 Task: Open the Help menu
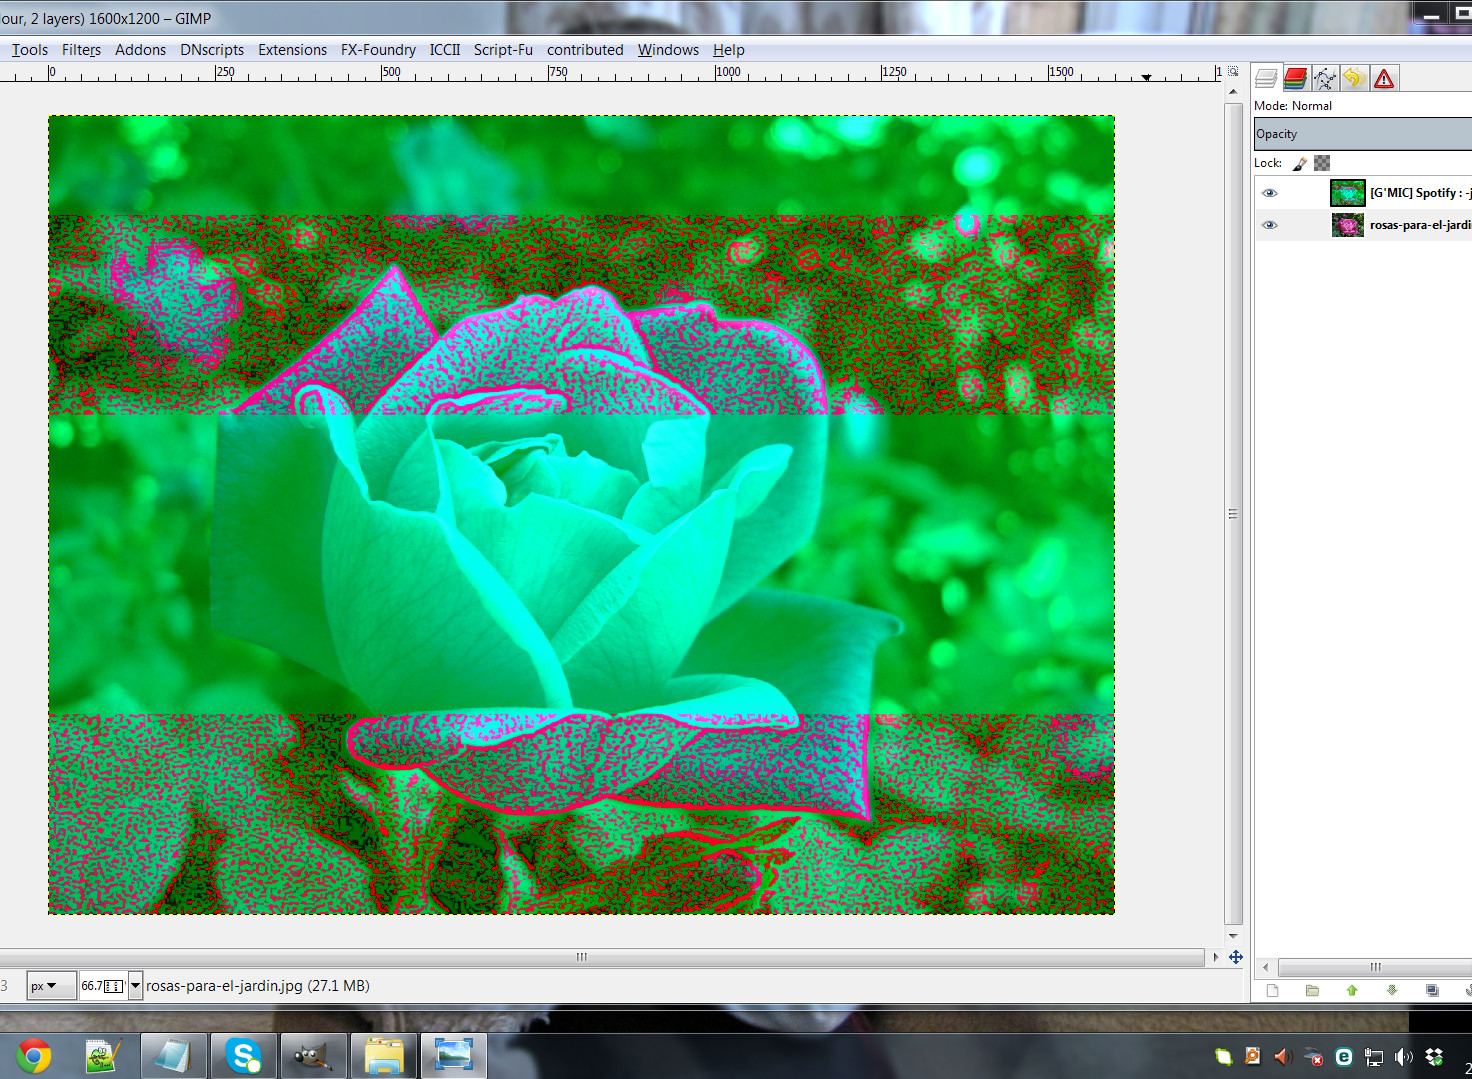[729, 50]
